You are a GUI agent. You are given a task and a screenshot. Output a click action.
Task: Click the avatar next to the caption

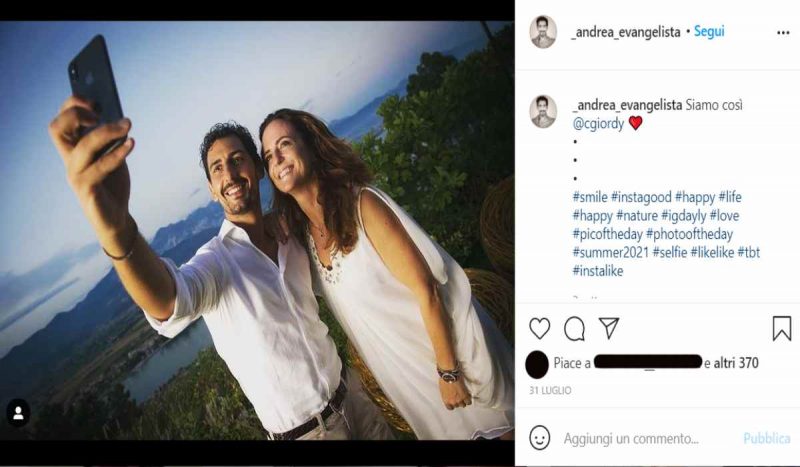(543, 111)
